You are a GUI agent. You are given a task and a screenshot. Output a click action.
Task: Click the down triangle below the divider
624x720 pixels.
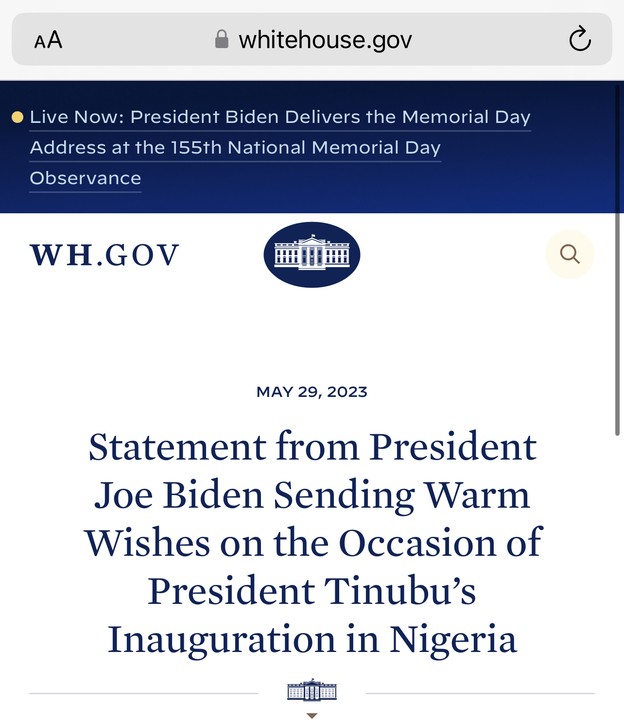coord(311,715)
